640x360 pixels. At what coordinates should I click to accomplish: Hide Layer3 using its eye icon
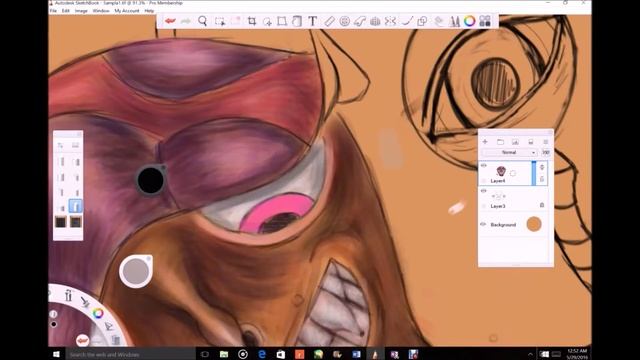[x=484, y=191]
